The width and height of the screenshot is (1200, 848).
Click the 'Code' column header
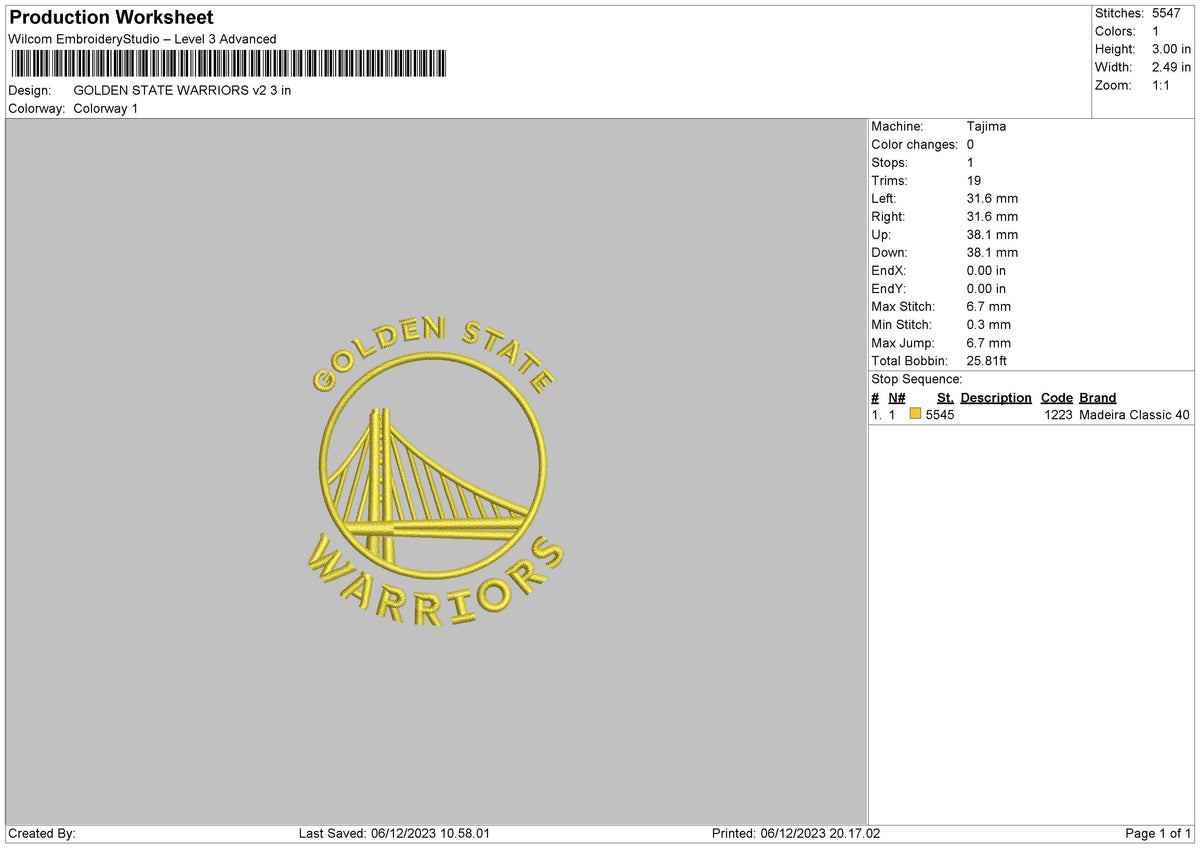tap(1057, 397)
